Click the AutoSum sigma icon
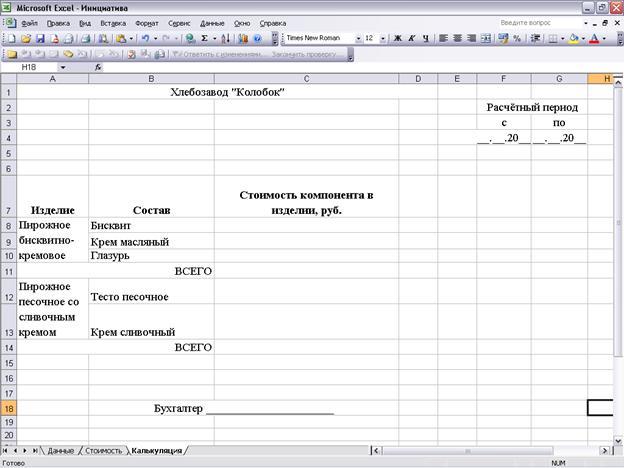Screen dimensions: 624x468 tap(204, 38)
